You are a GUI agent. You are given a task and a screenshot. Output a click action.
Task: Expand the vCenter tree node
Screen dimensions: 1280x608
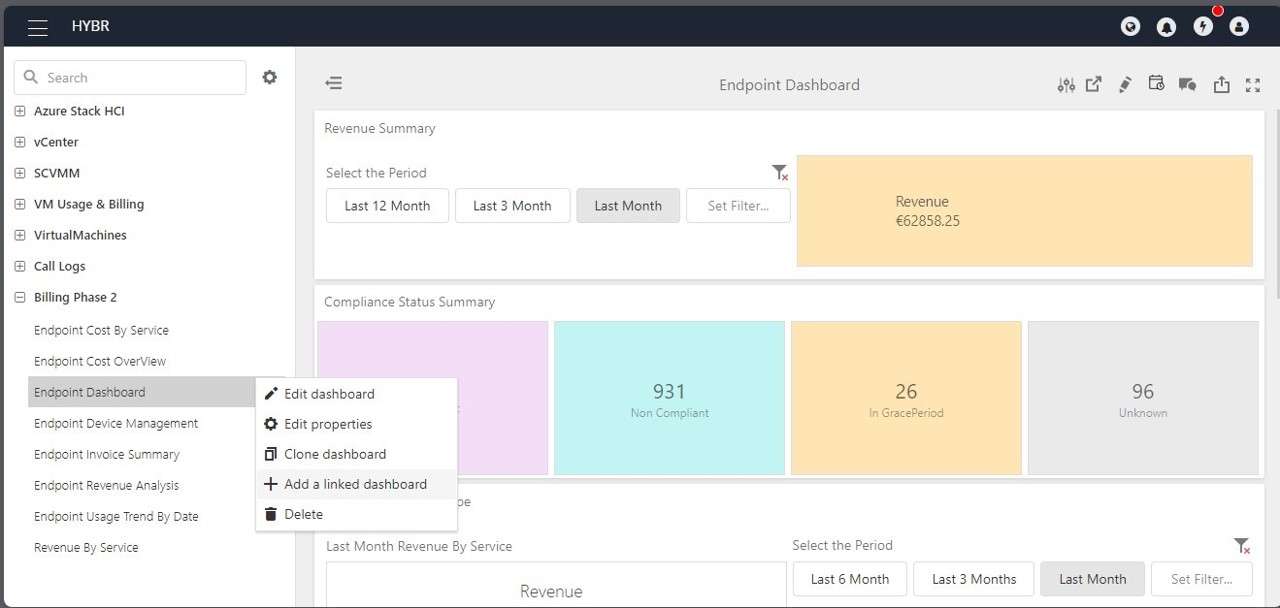point(20,142)
